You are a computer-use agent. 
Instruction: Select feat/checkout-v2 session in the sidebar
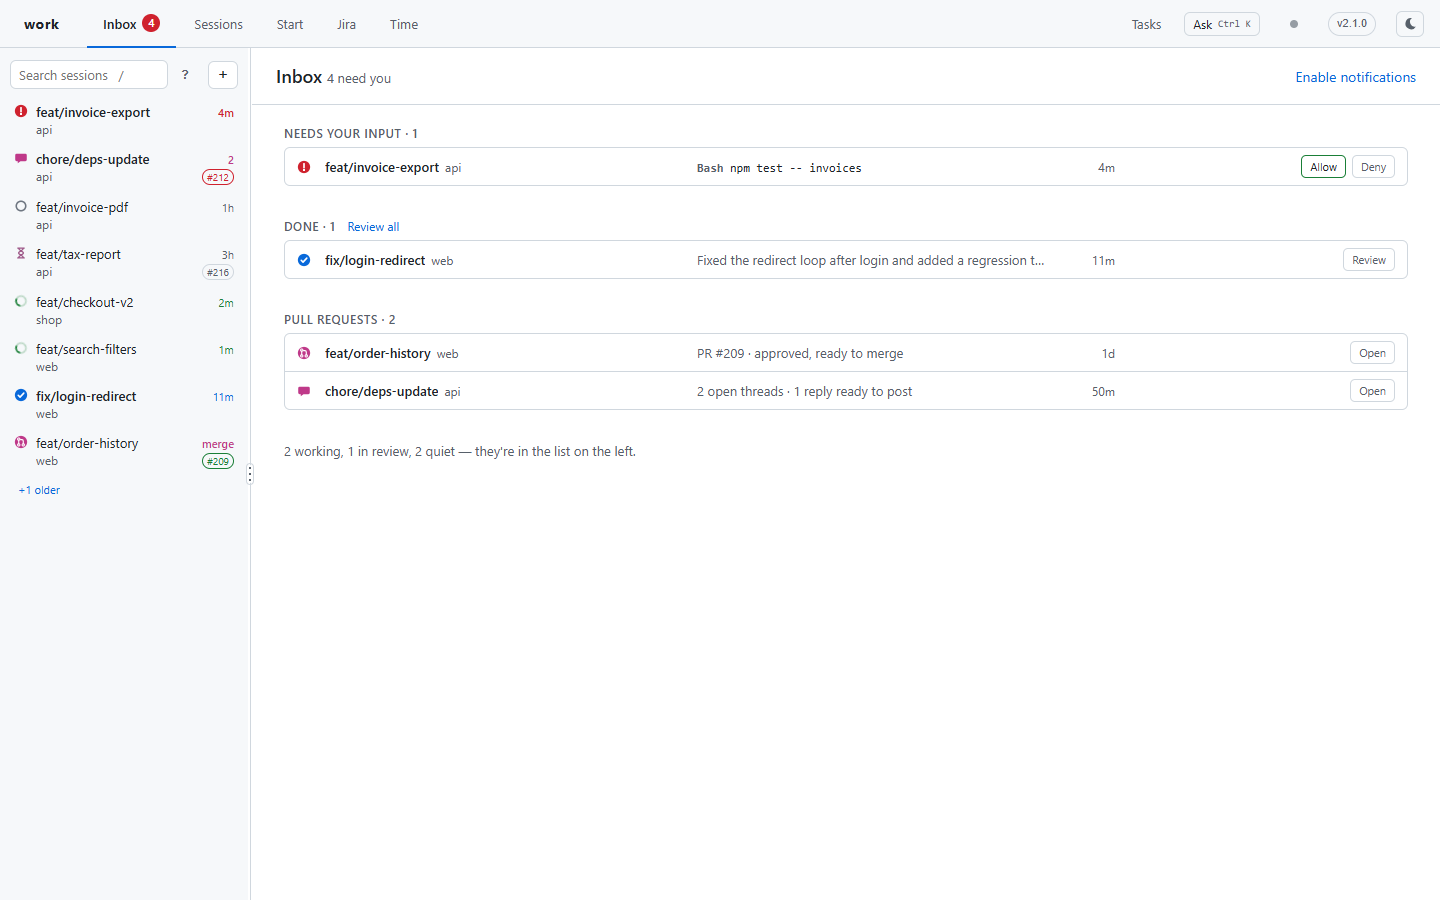click(125, 310)
